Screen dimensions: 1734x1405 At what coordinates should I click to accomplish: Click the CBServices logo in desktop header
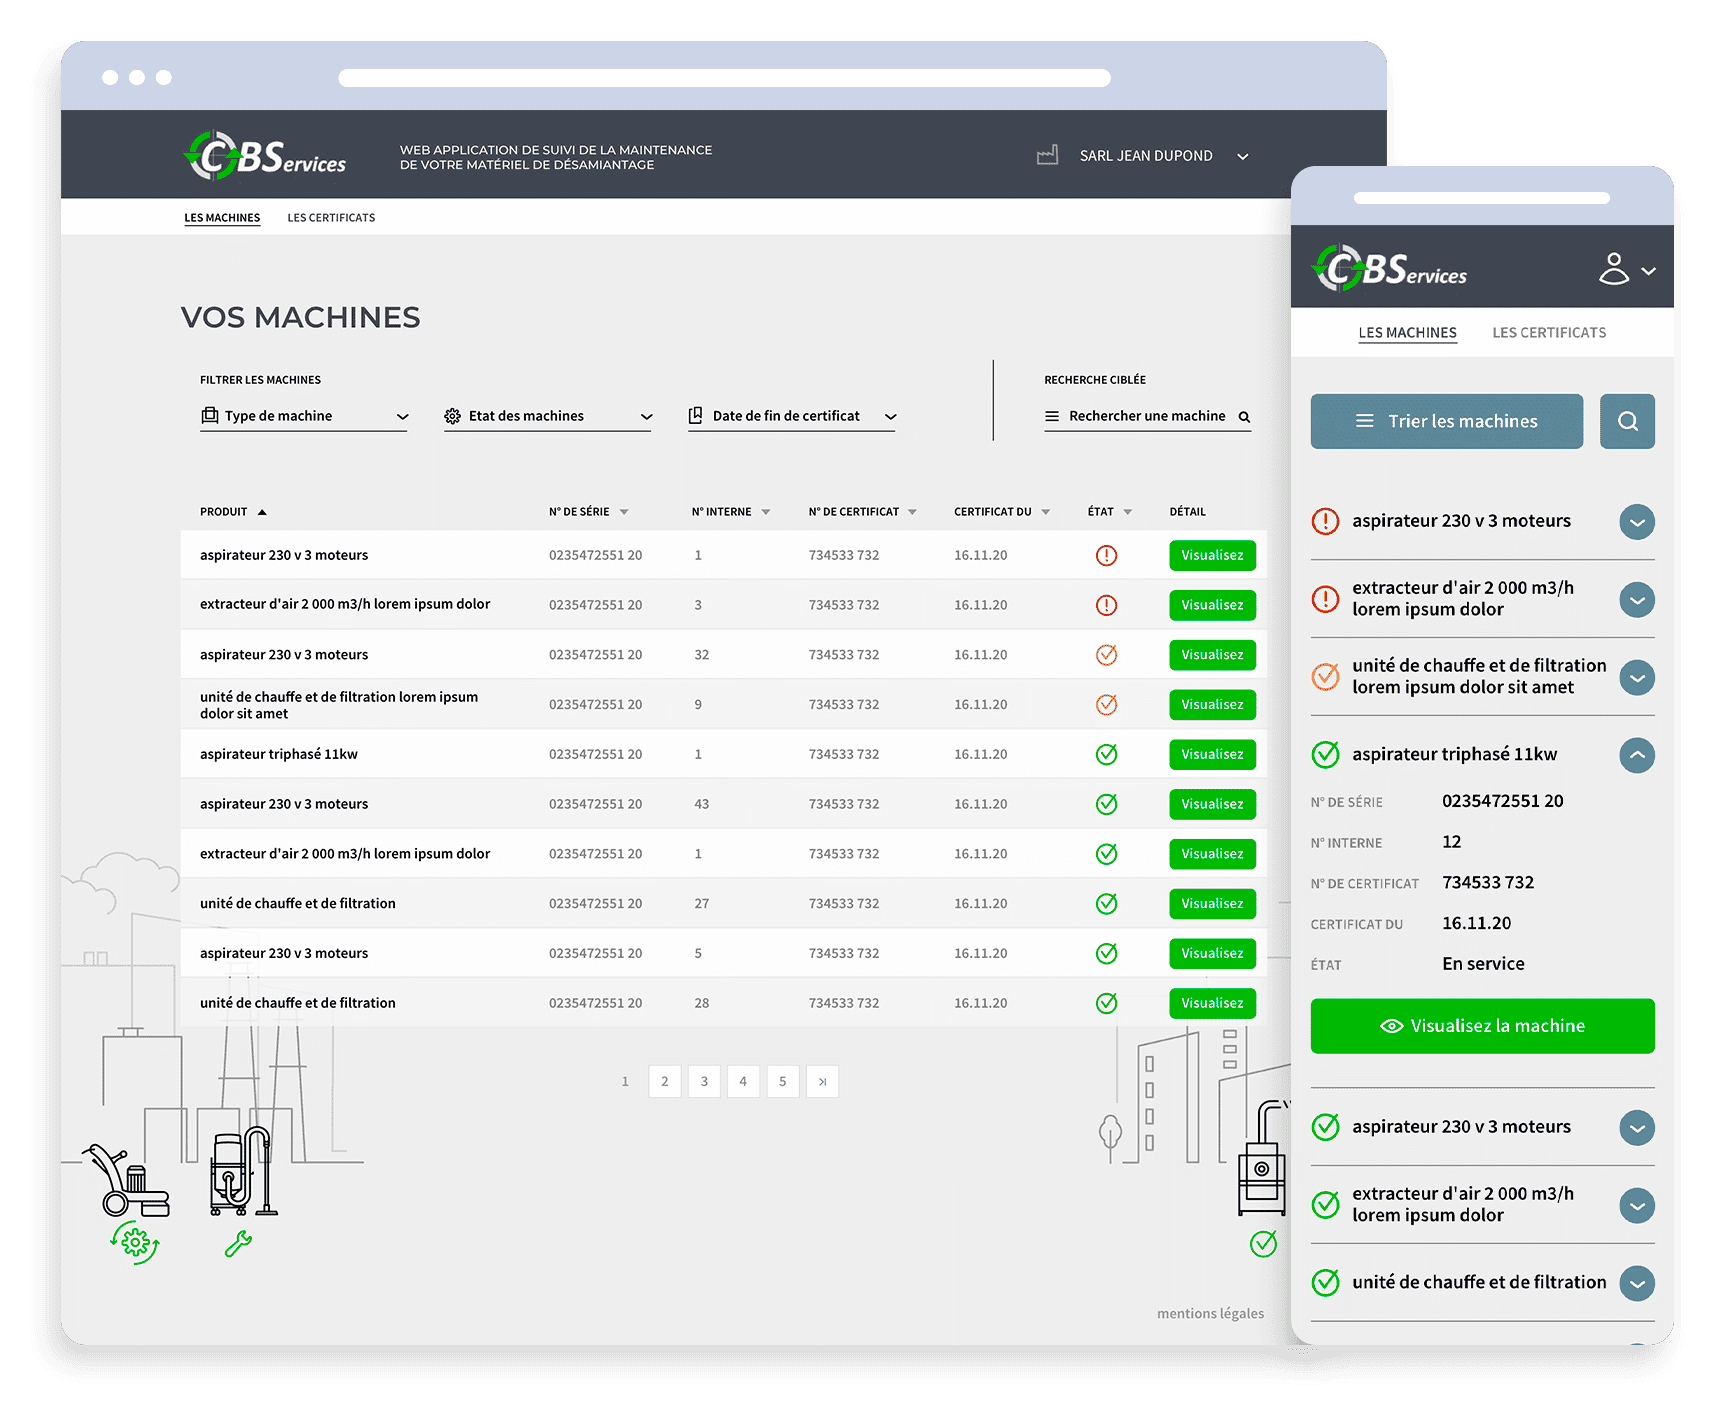(266, 156)
